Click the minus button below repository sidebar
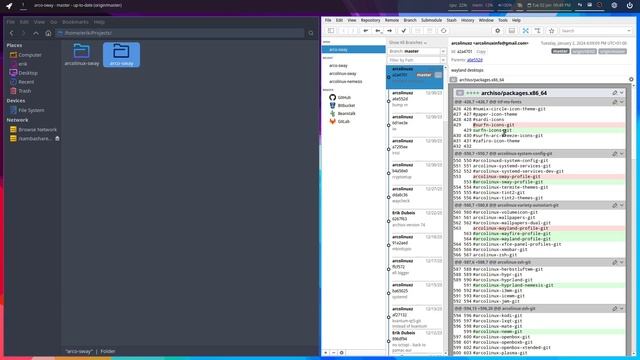This screenshot has height=360, width=640. pos(333,353)
